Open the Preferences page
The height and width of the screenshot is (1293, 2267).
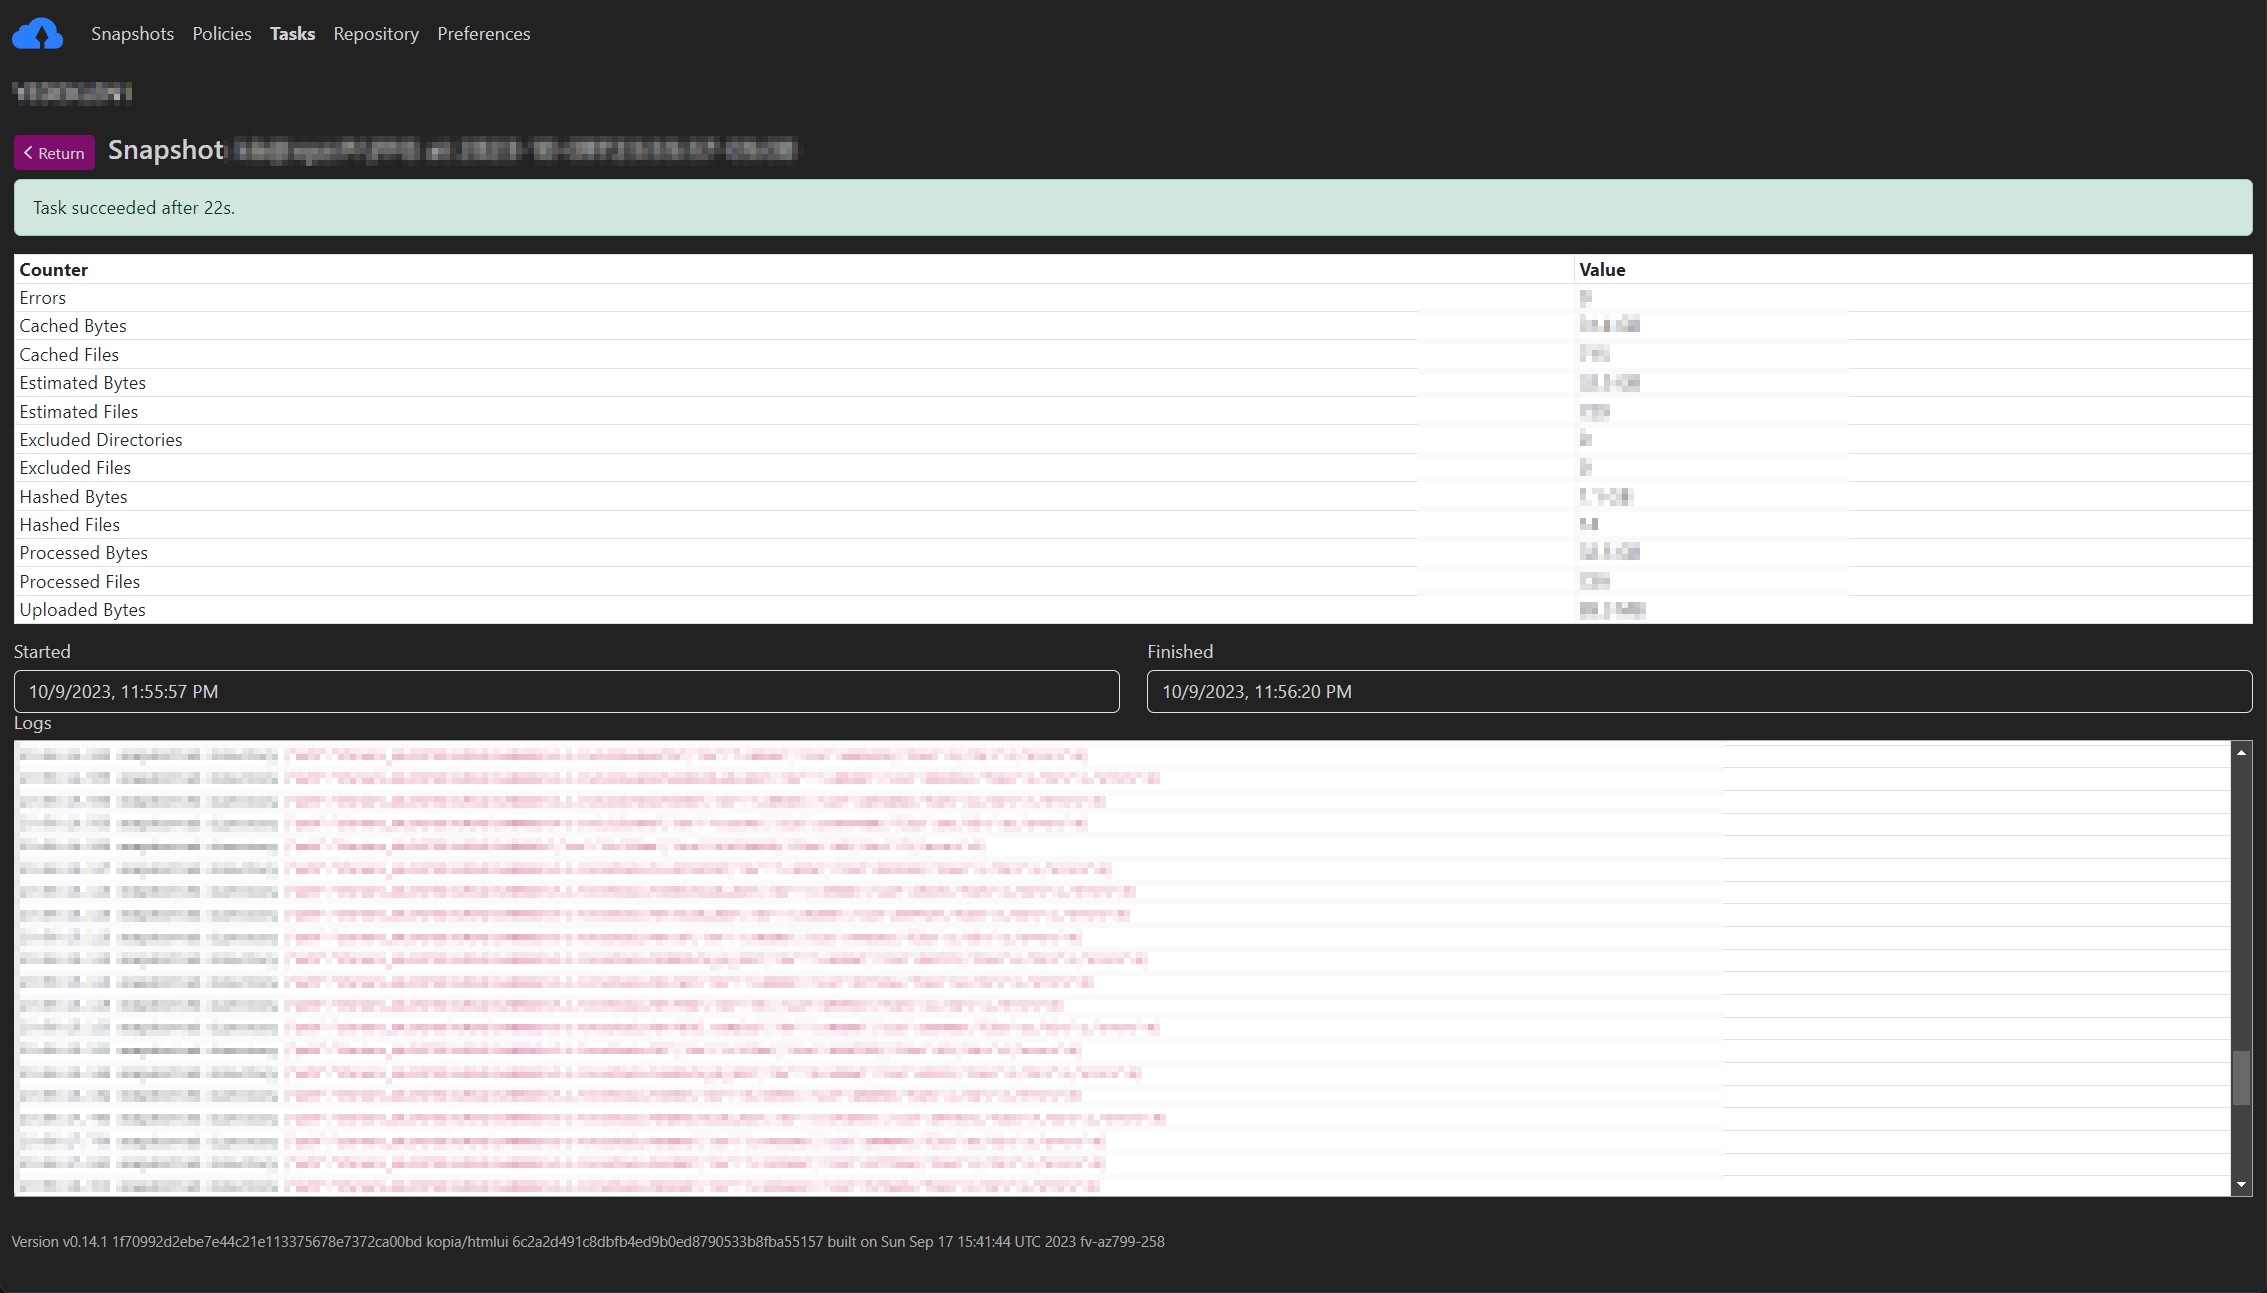click(x=483, y=33)
